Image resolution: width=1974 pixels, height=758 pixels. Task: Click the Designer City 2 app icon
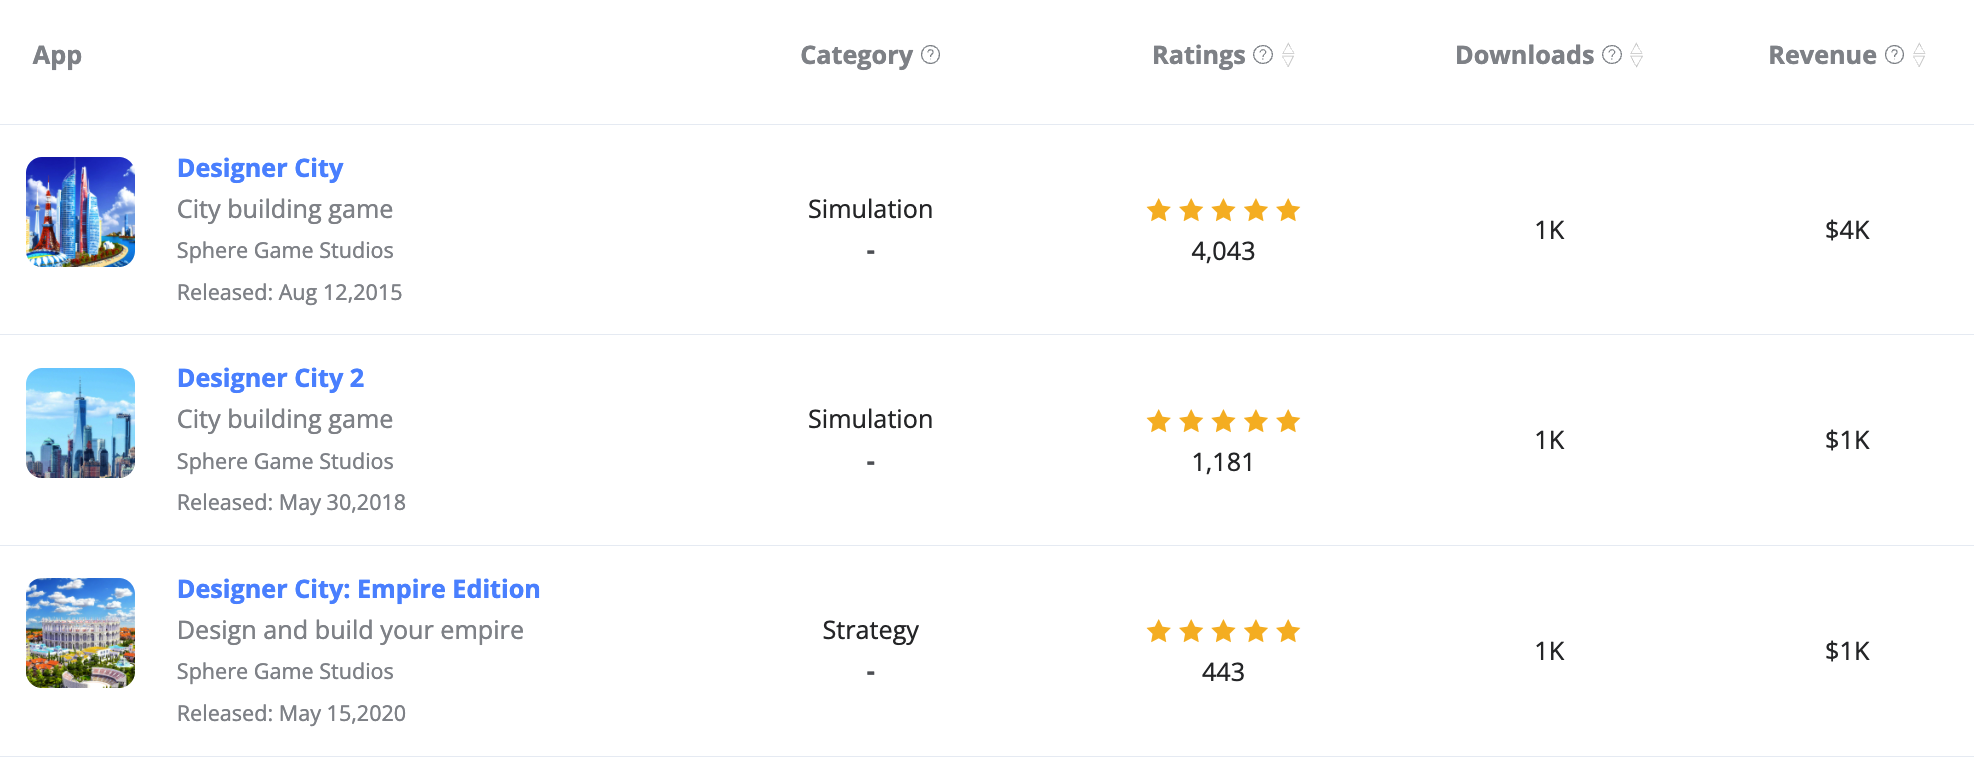pos(80,423)
